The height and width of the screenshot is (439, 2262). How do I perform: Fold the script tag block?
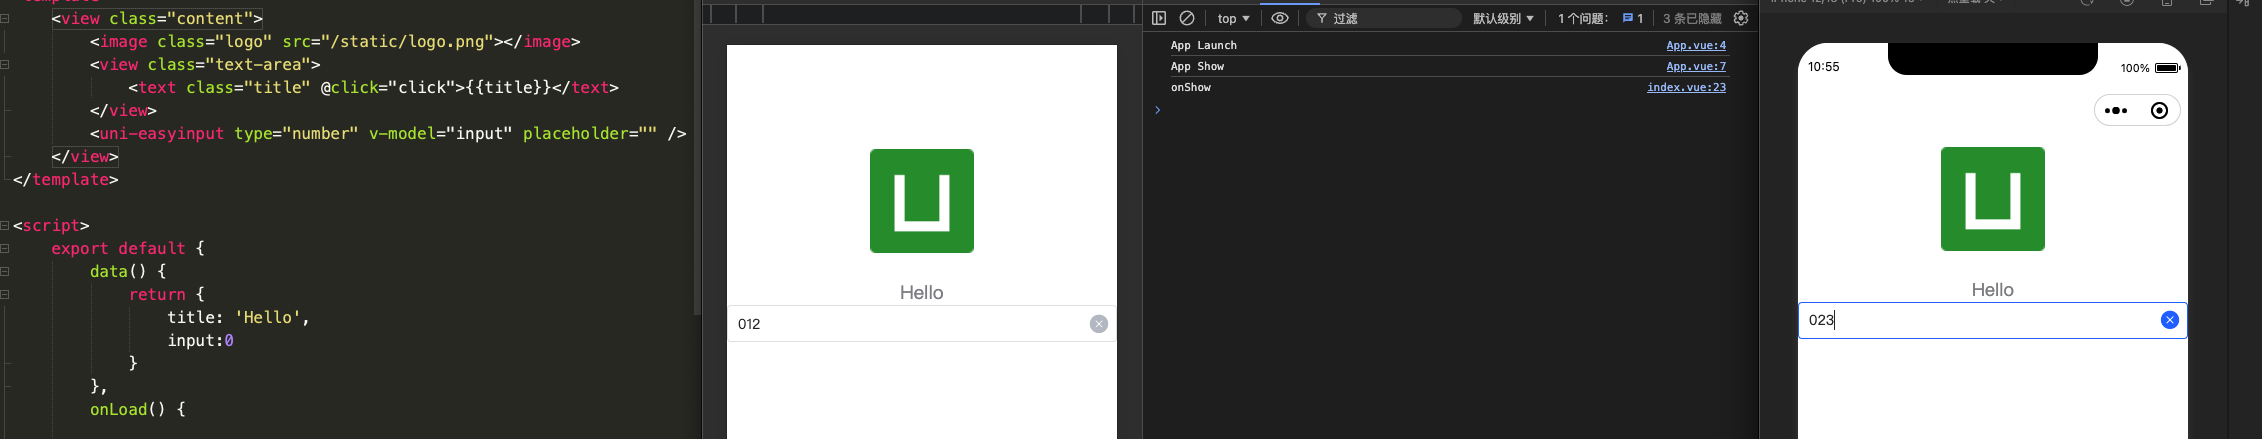point(5,225)
